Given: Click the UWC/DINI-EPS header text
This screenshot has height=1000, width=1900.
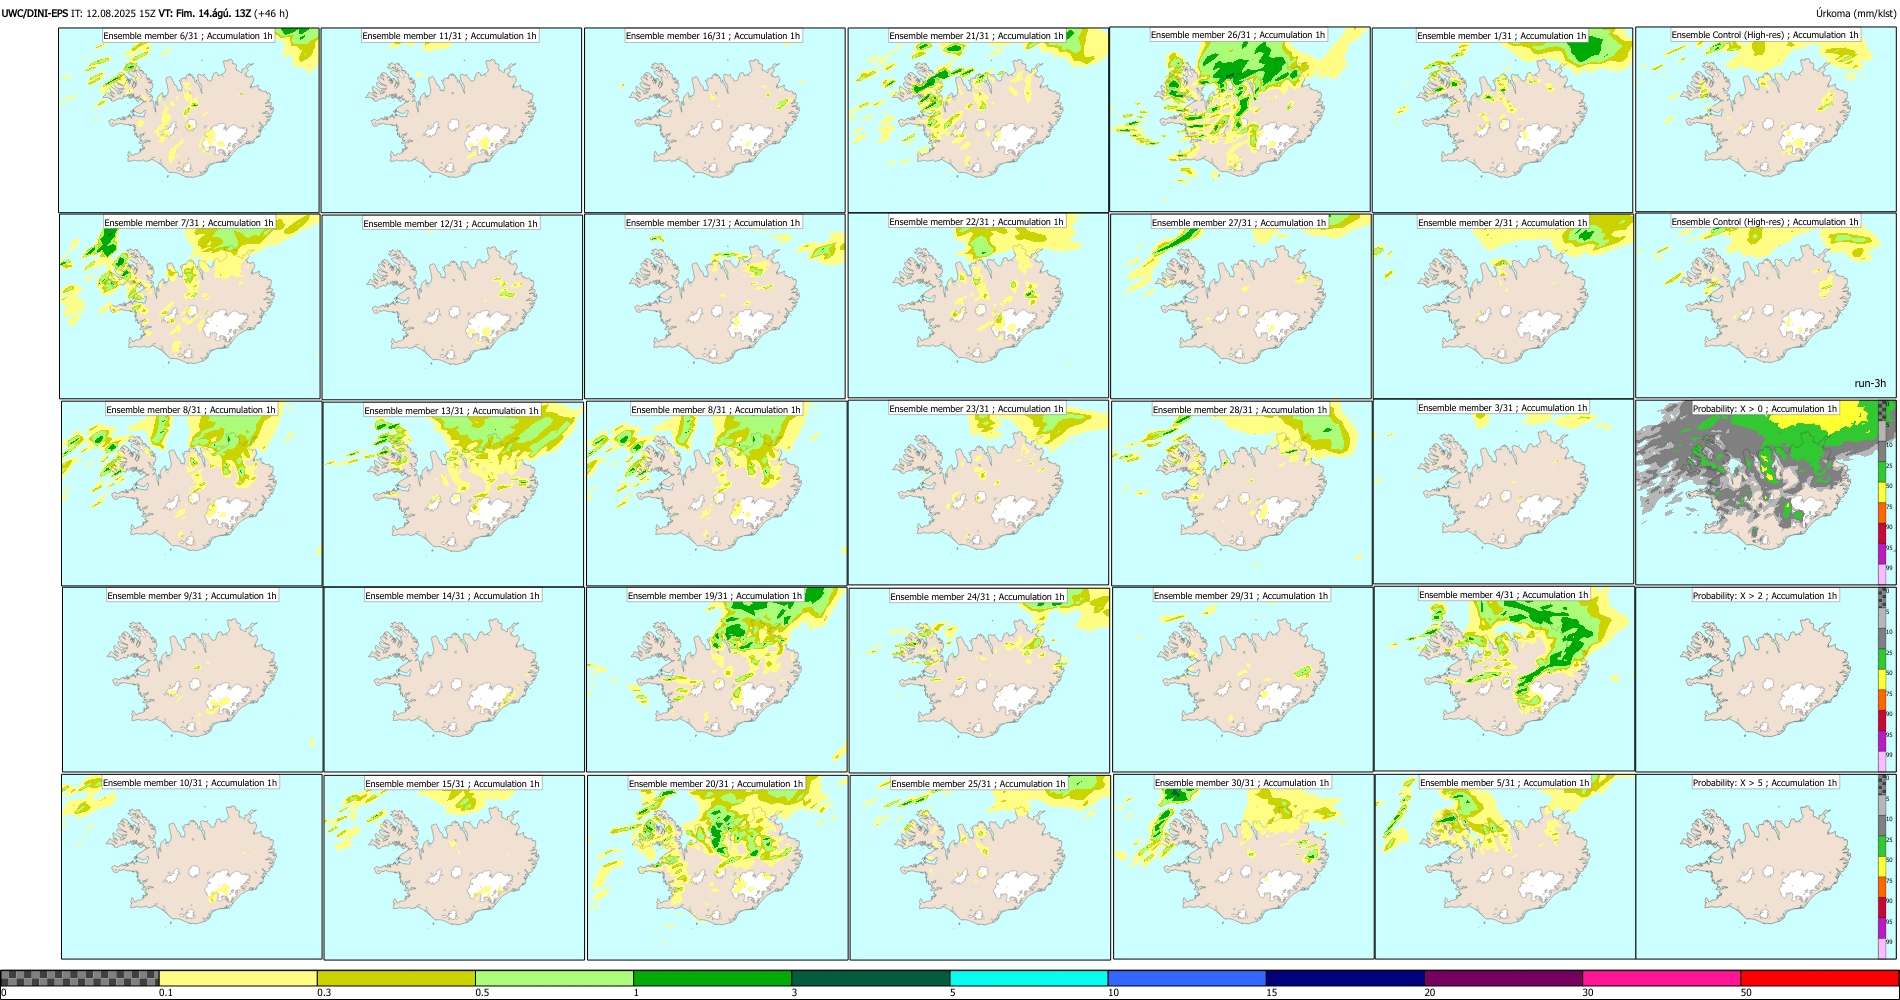Looking at the screenshot, I should pyautogui.click(x=35, y=13).
